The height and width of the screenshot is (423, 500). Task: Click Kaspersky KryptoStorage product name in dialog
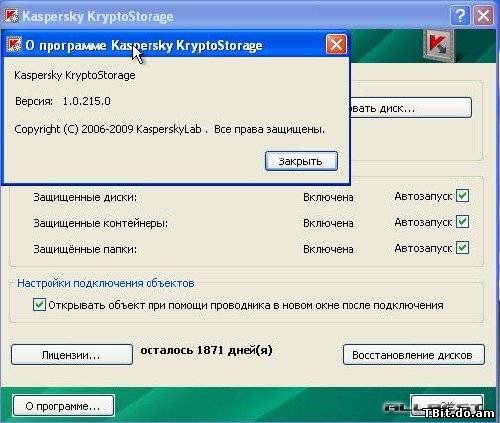click(75, 75)
